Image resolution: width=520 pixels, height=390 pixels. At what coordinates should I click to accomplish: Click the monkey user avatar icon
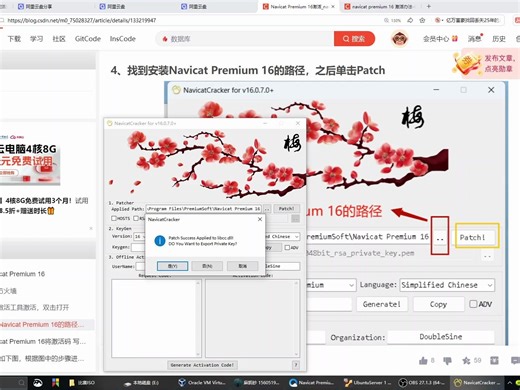click(x=399, y=39)
